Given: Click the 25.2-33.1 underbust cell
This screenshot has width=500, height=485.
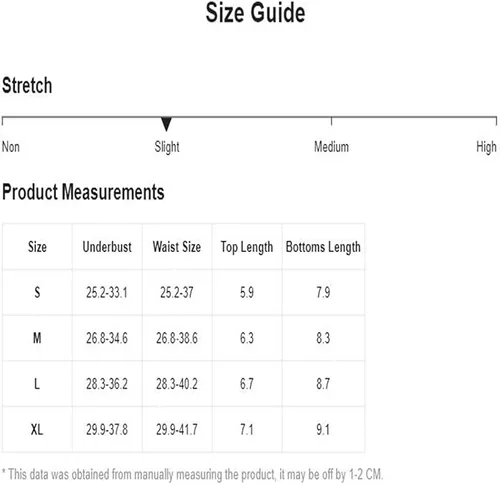Looking at the screenshot, I should tap(107, 293).
